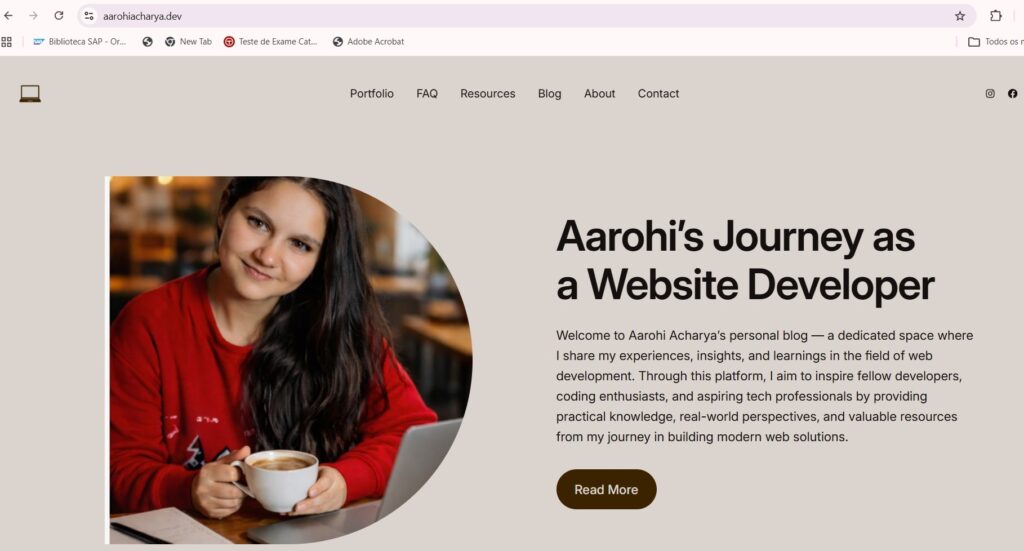Click the browser forward arrow

coord(33,16)
